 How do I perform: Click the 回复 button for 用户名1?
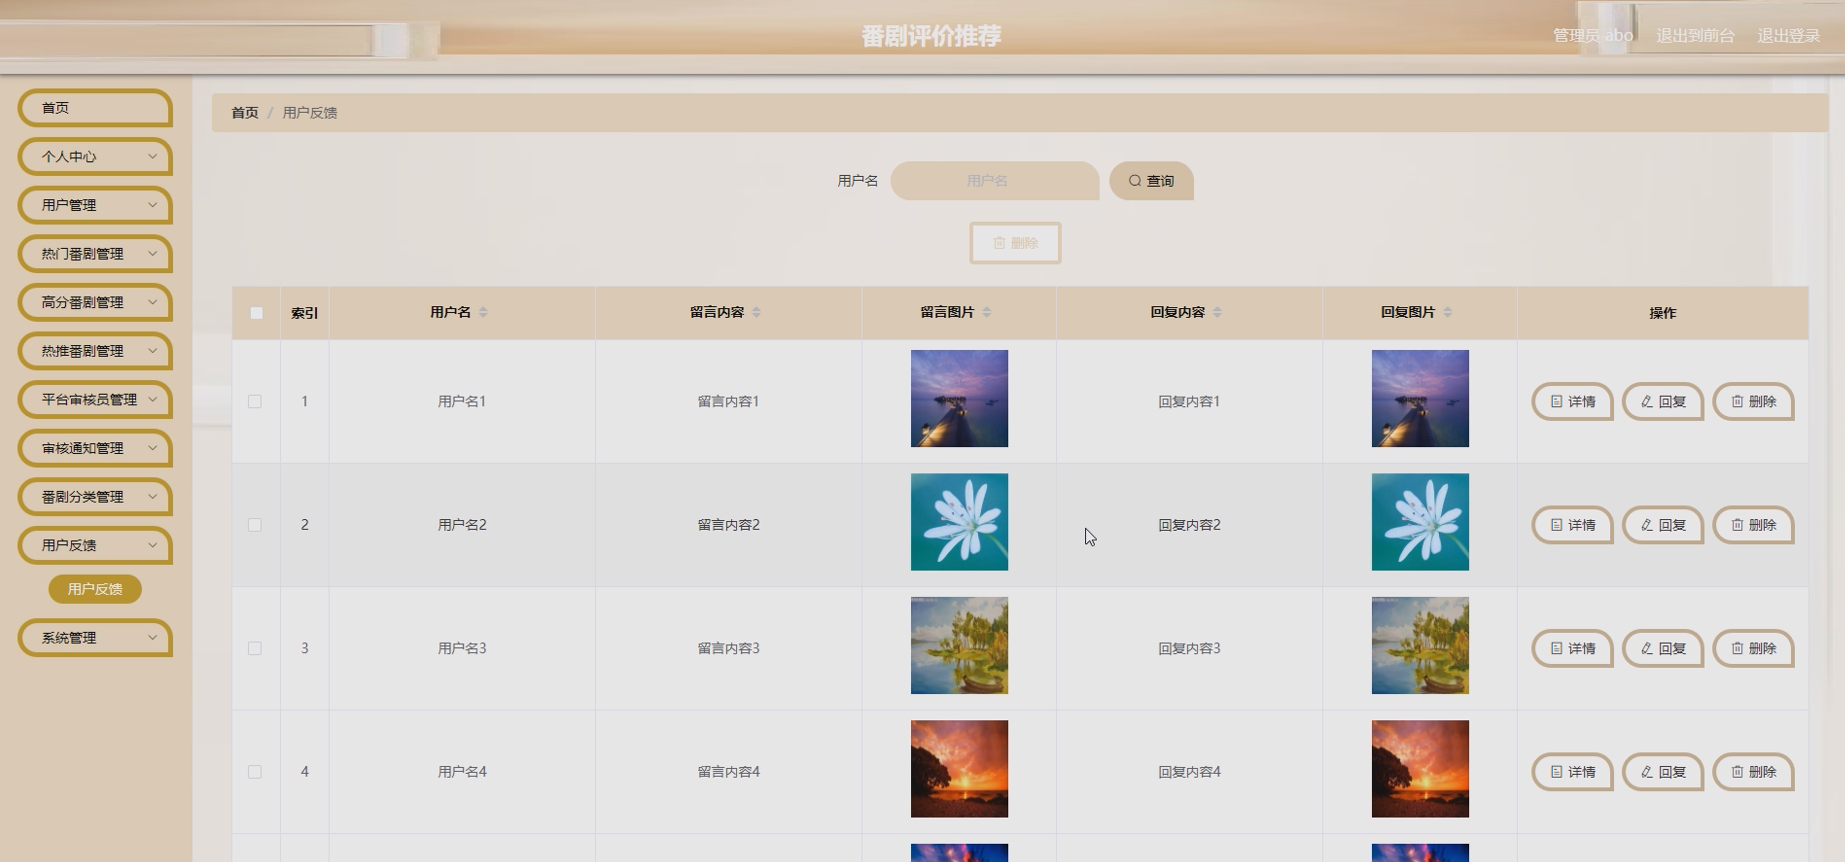[1662, 401]
